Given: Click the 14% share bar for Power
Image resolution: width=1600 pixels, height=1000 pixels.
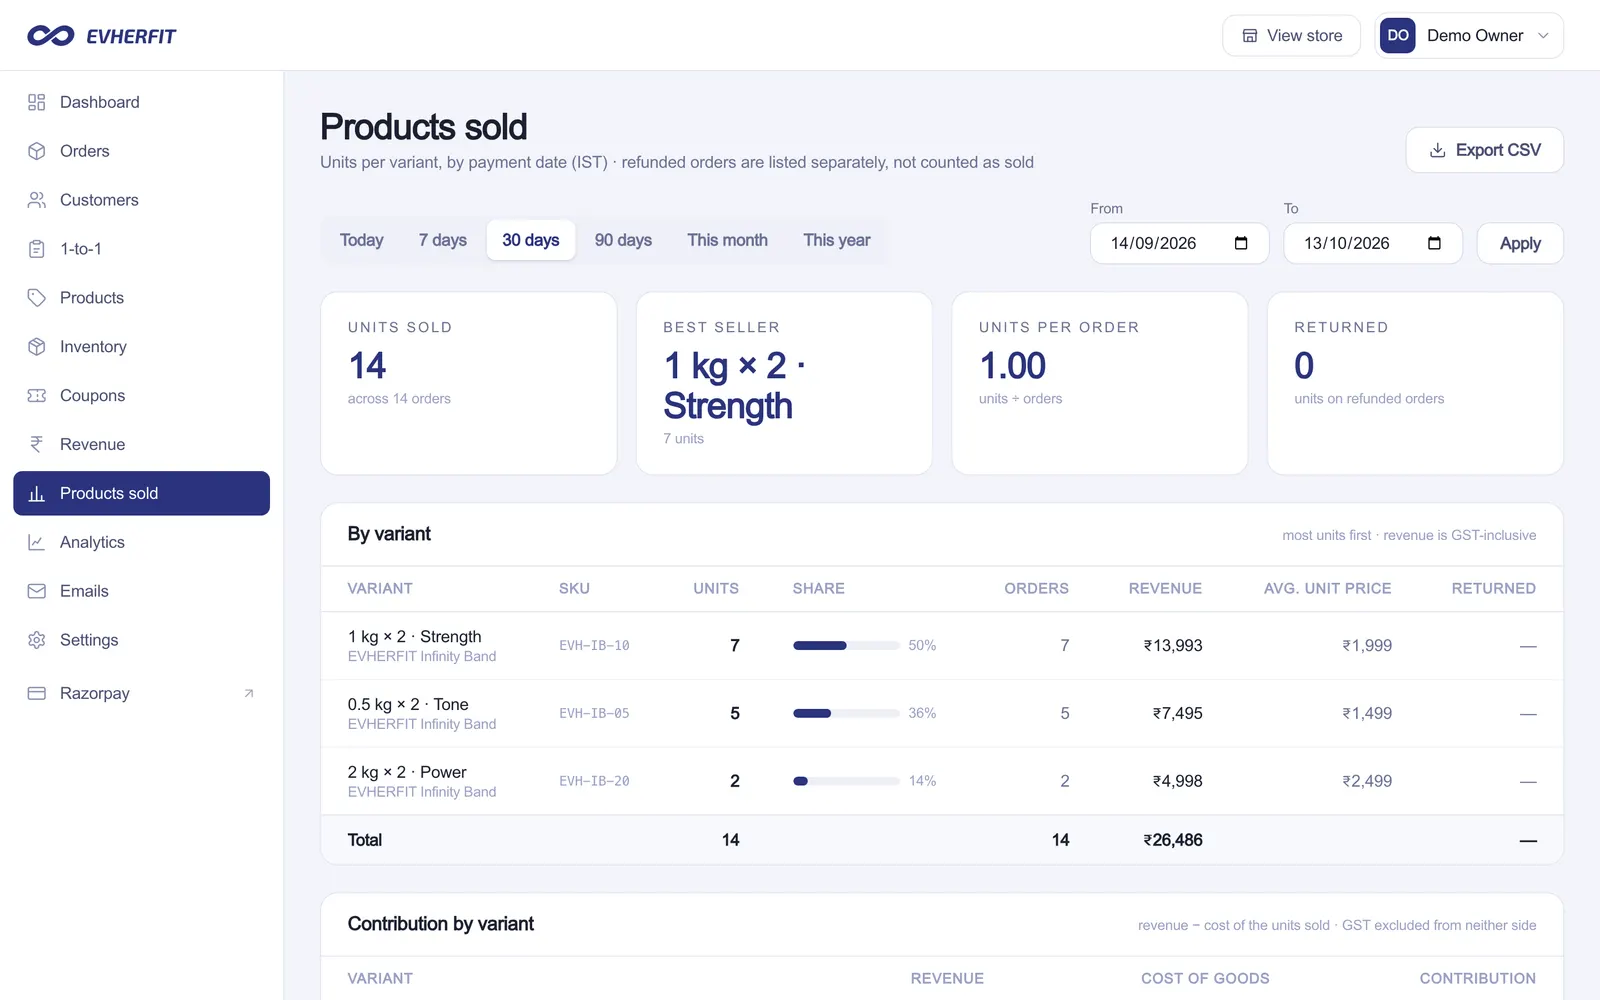Looking at the screenshot, I should [x=846, y=781].
